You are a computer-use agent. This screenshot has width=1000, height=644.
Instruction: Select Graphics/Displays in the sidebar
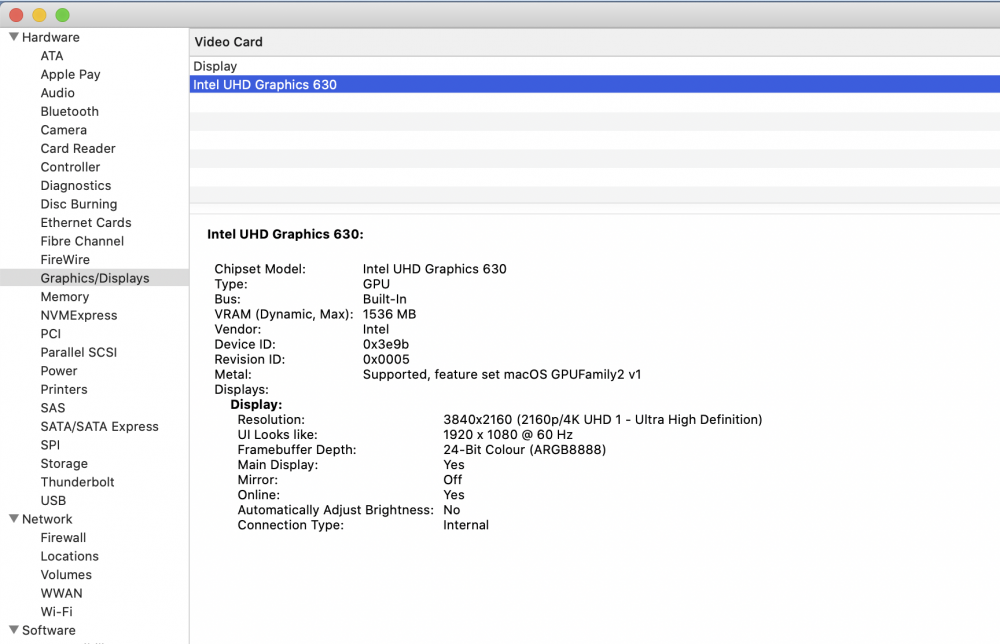coord(95,278)
